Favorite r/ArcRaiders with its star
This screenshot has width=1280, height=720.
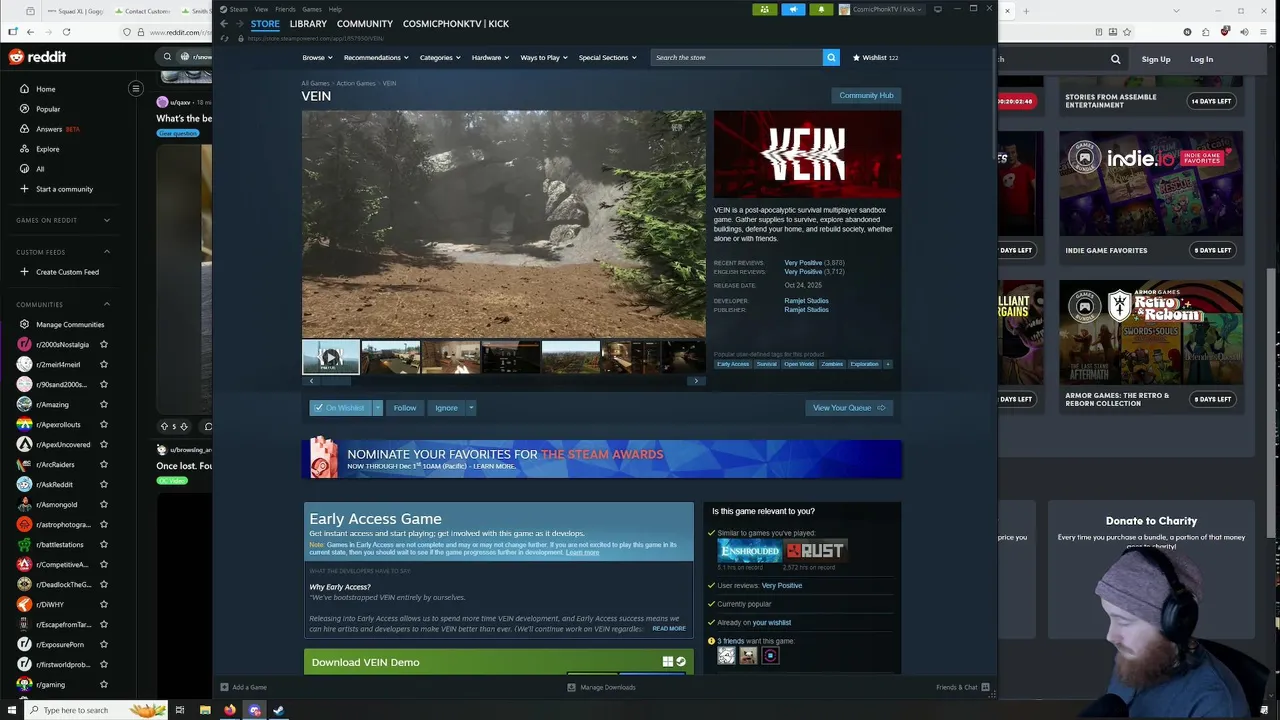click(104, 464)
